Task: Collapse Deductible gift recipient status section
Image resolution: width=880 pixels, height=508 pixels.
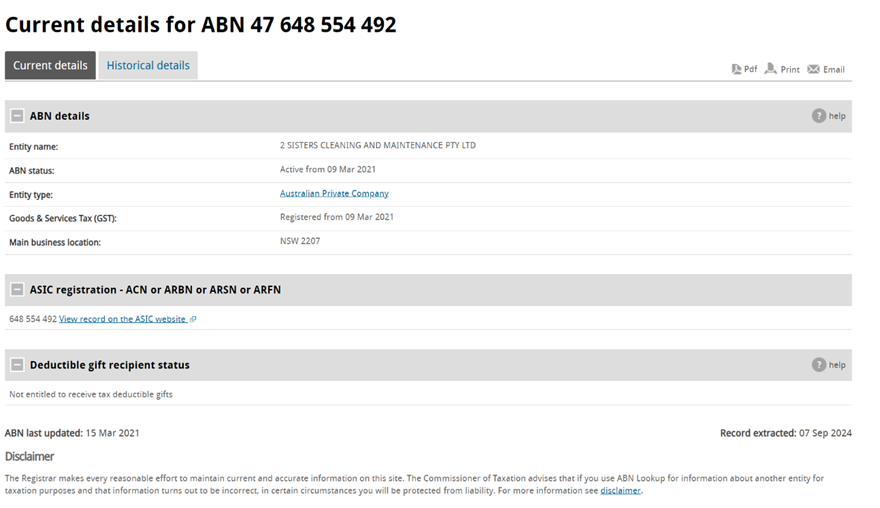Action: (x=17, y=365)
